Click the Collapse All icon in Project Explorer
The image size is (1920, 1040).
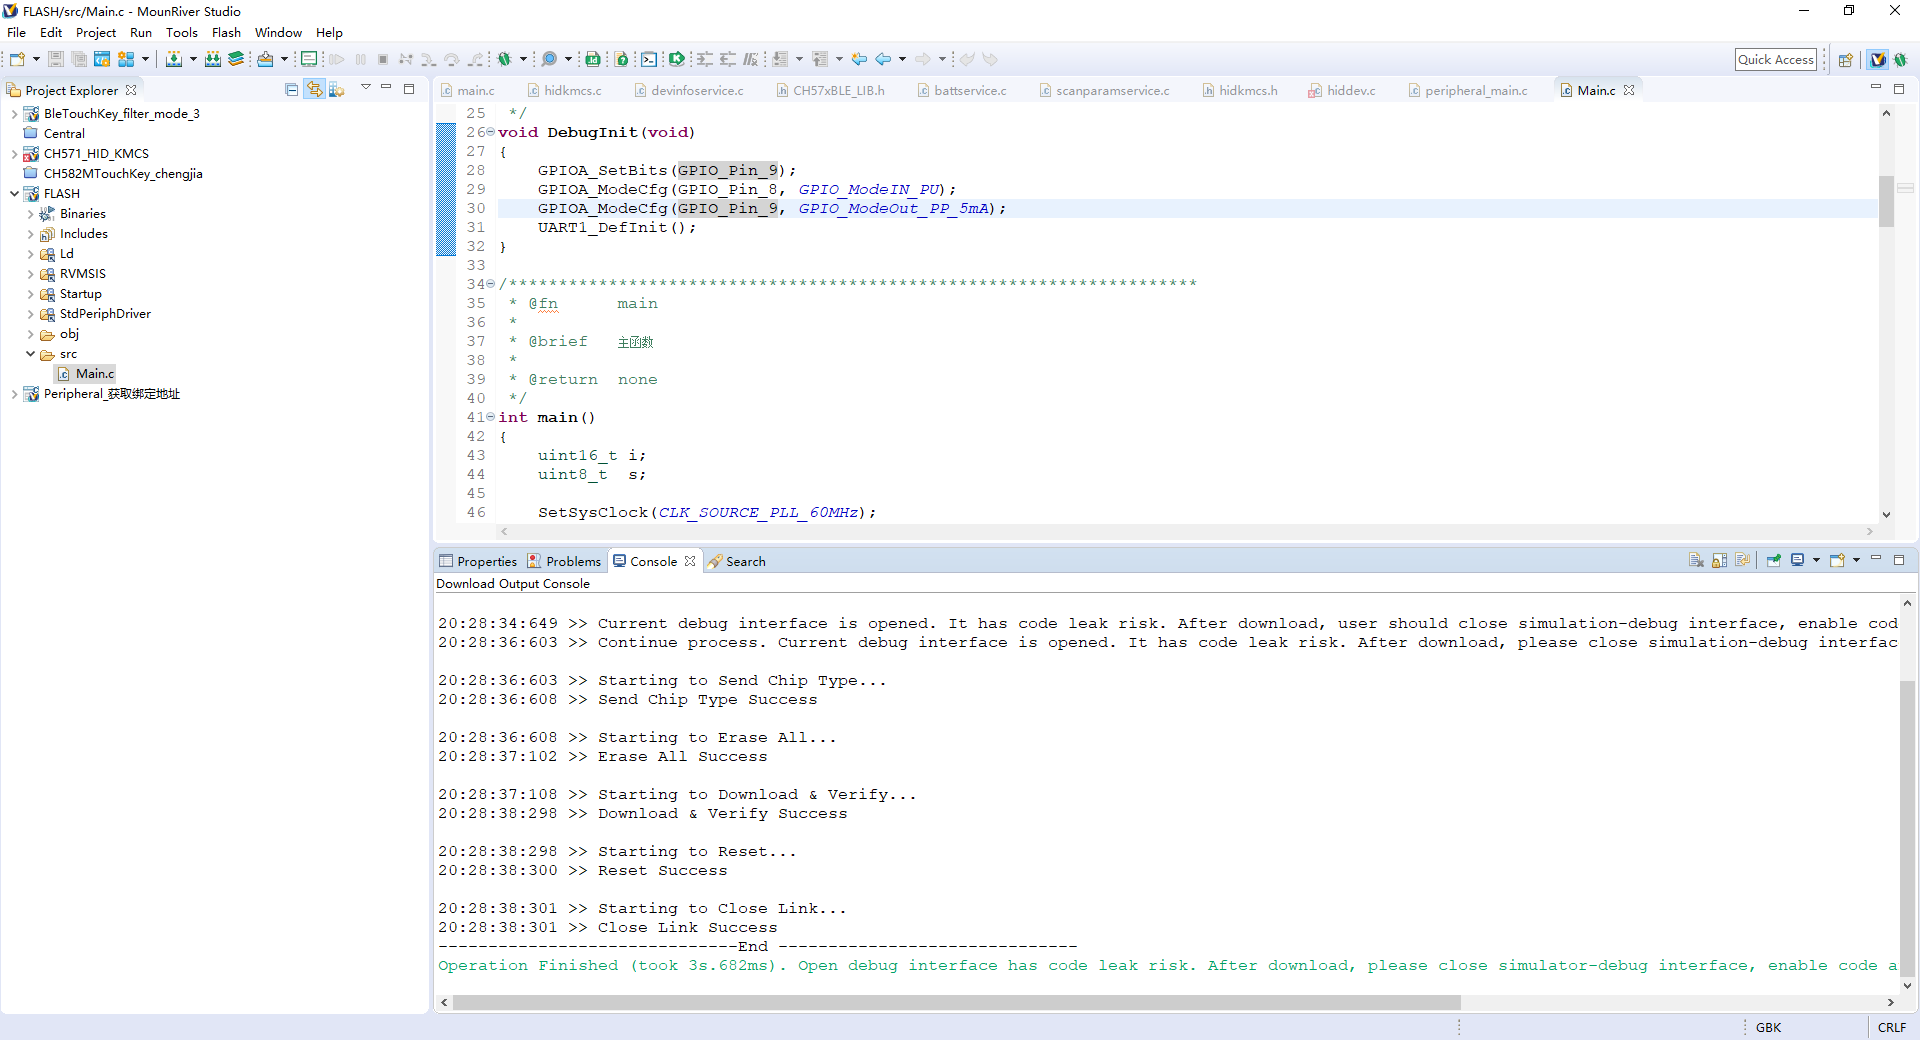pyautogui.click(x=291, y=90)
